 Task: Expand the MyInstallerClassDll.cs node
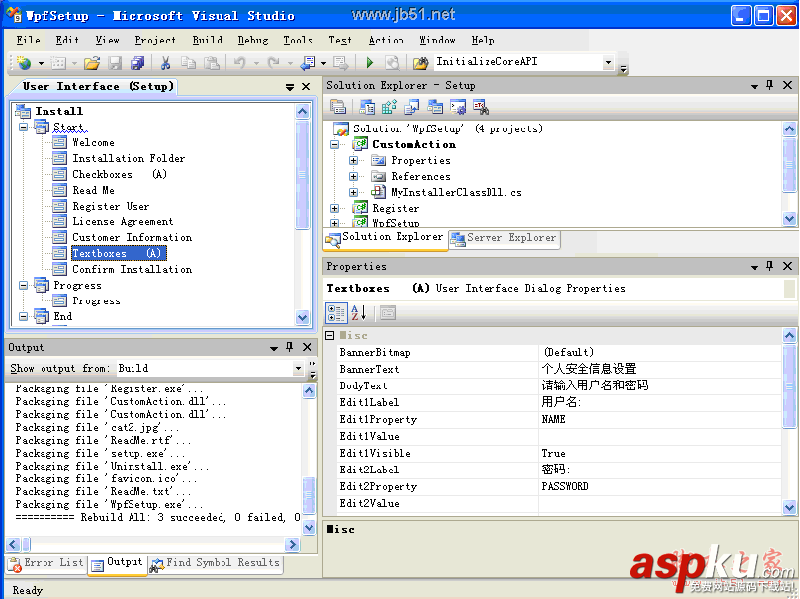pyautogui.click(x=353, y=192)
